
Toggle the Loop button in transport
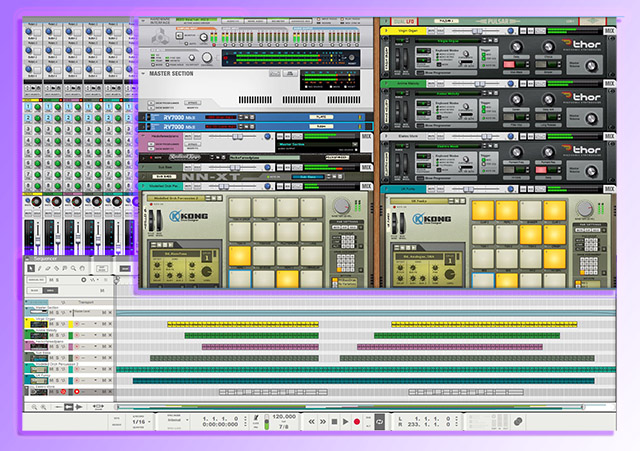click(x=378, y=422)
